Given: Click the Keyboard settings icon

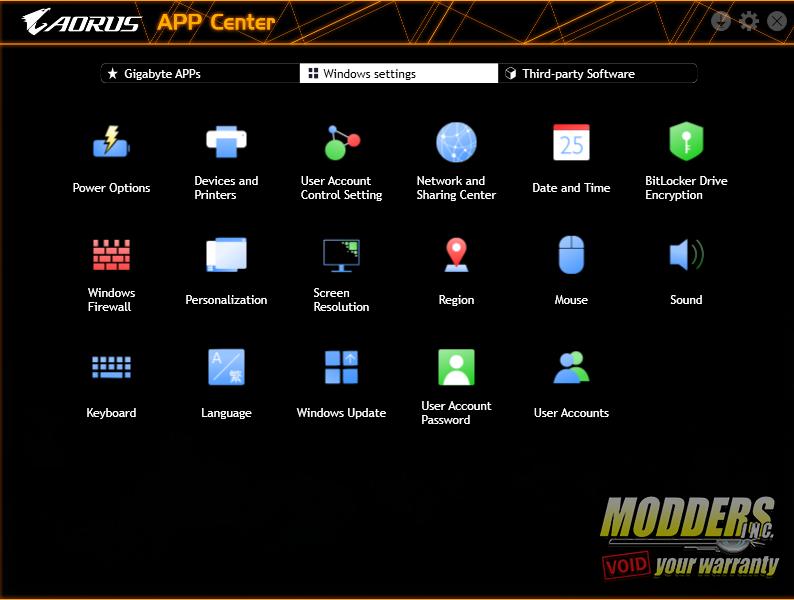Looking at the screenshot, I should click(111, 368).
